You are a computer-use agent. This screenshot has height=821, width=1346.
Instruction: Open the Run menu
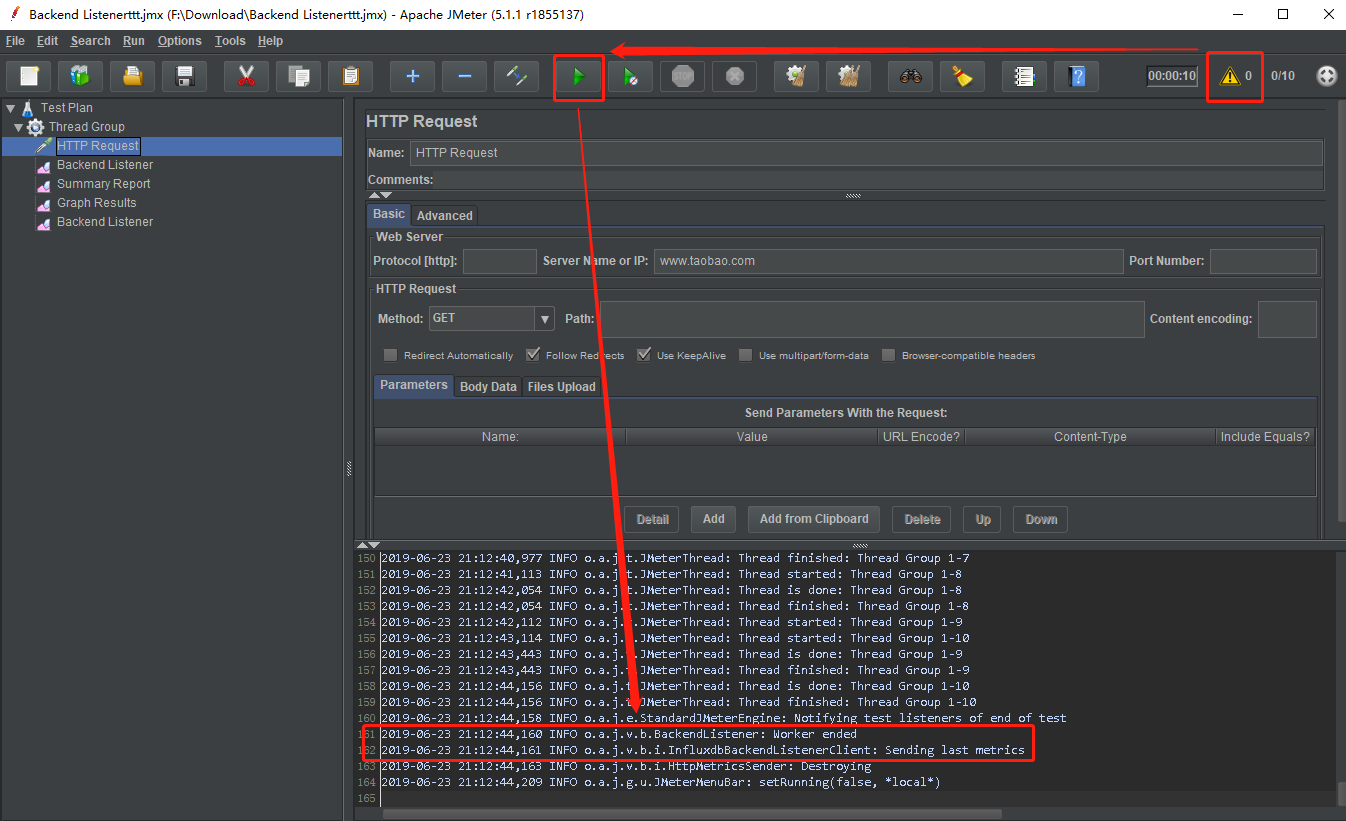pos(134,41)
